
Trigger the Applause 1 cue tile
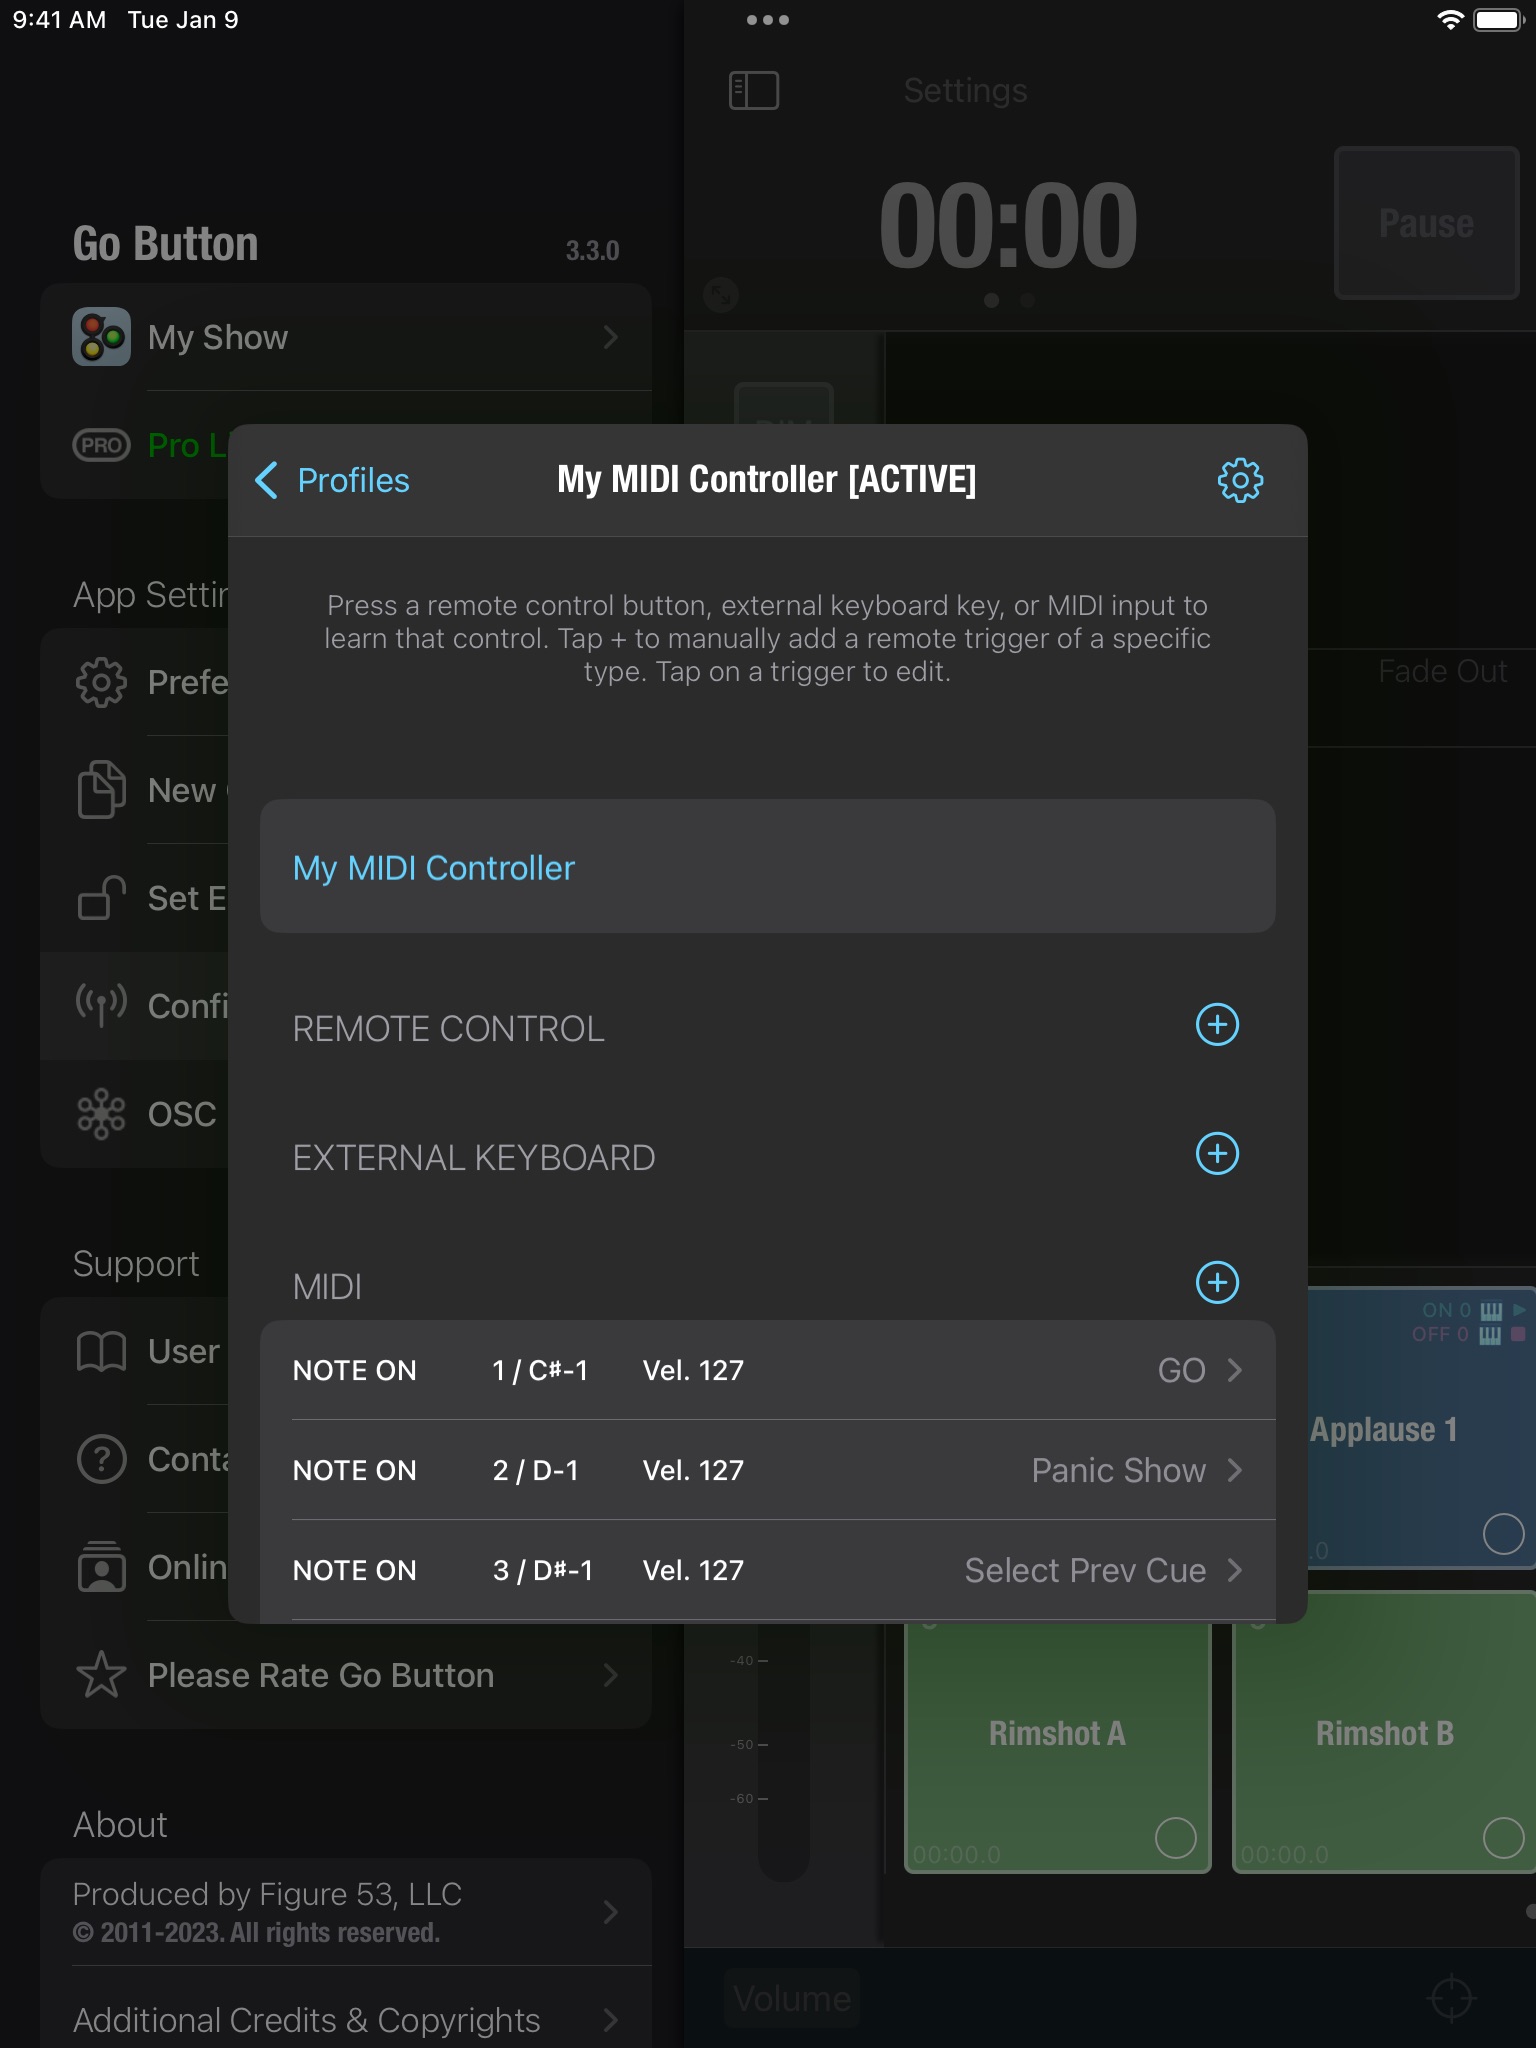click(x=1422, y=1429)
